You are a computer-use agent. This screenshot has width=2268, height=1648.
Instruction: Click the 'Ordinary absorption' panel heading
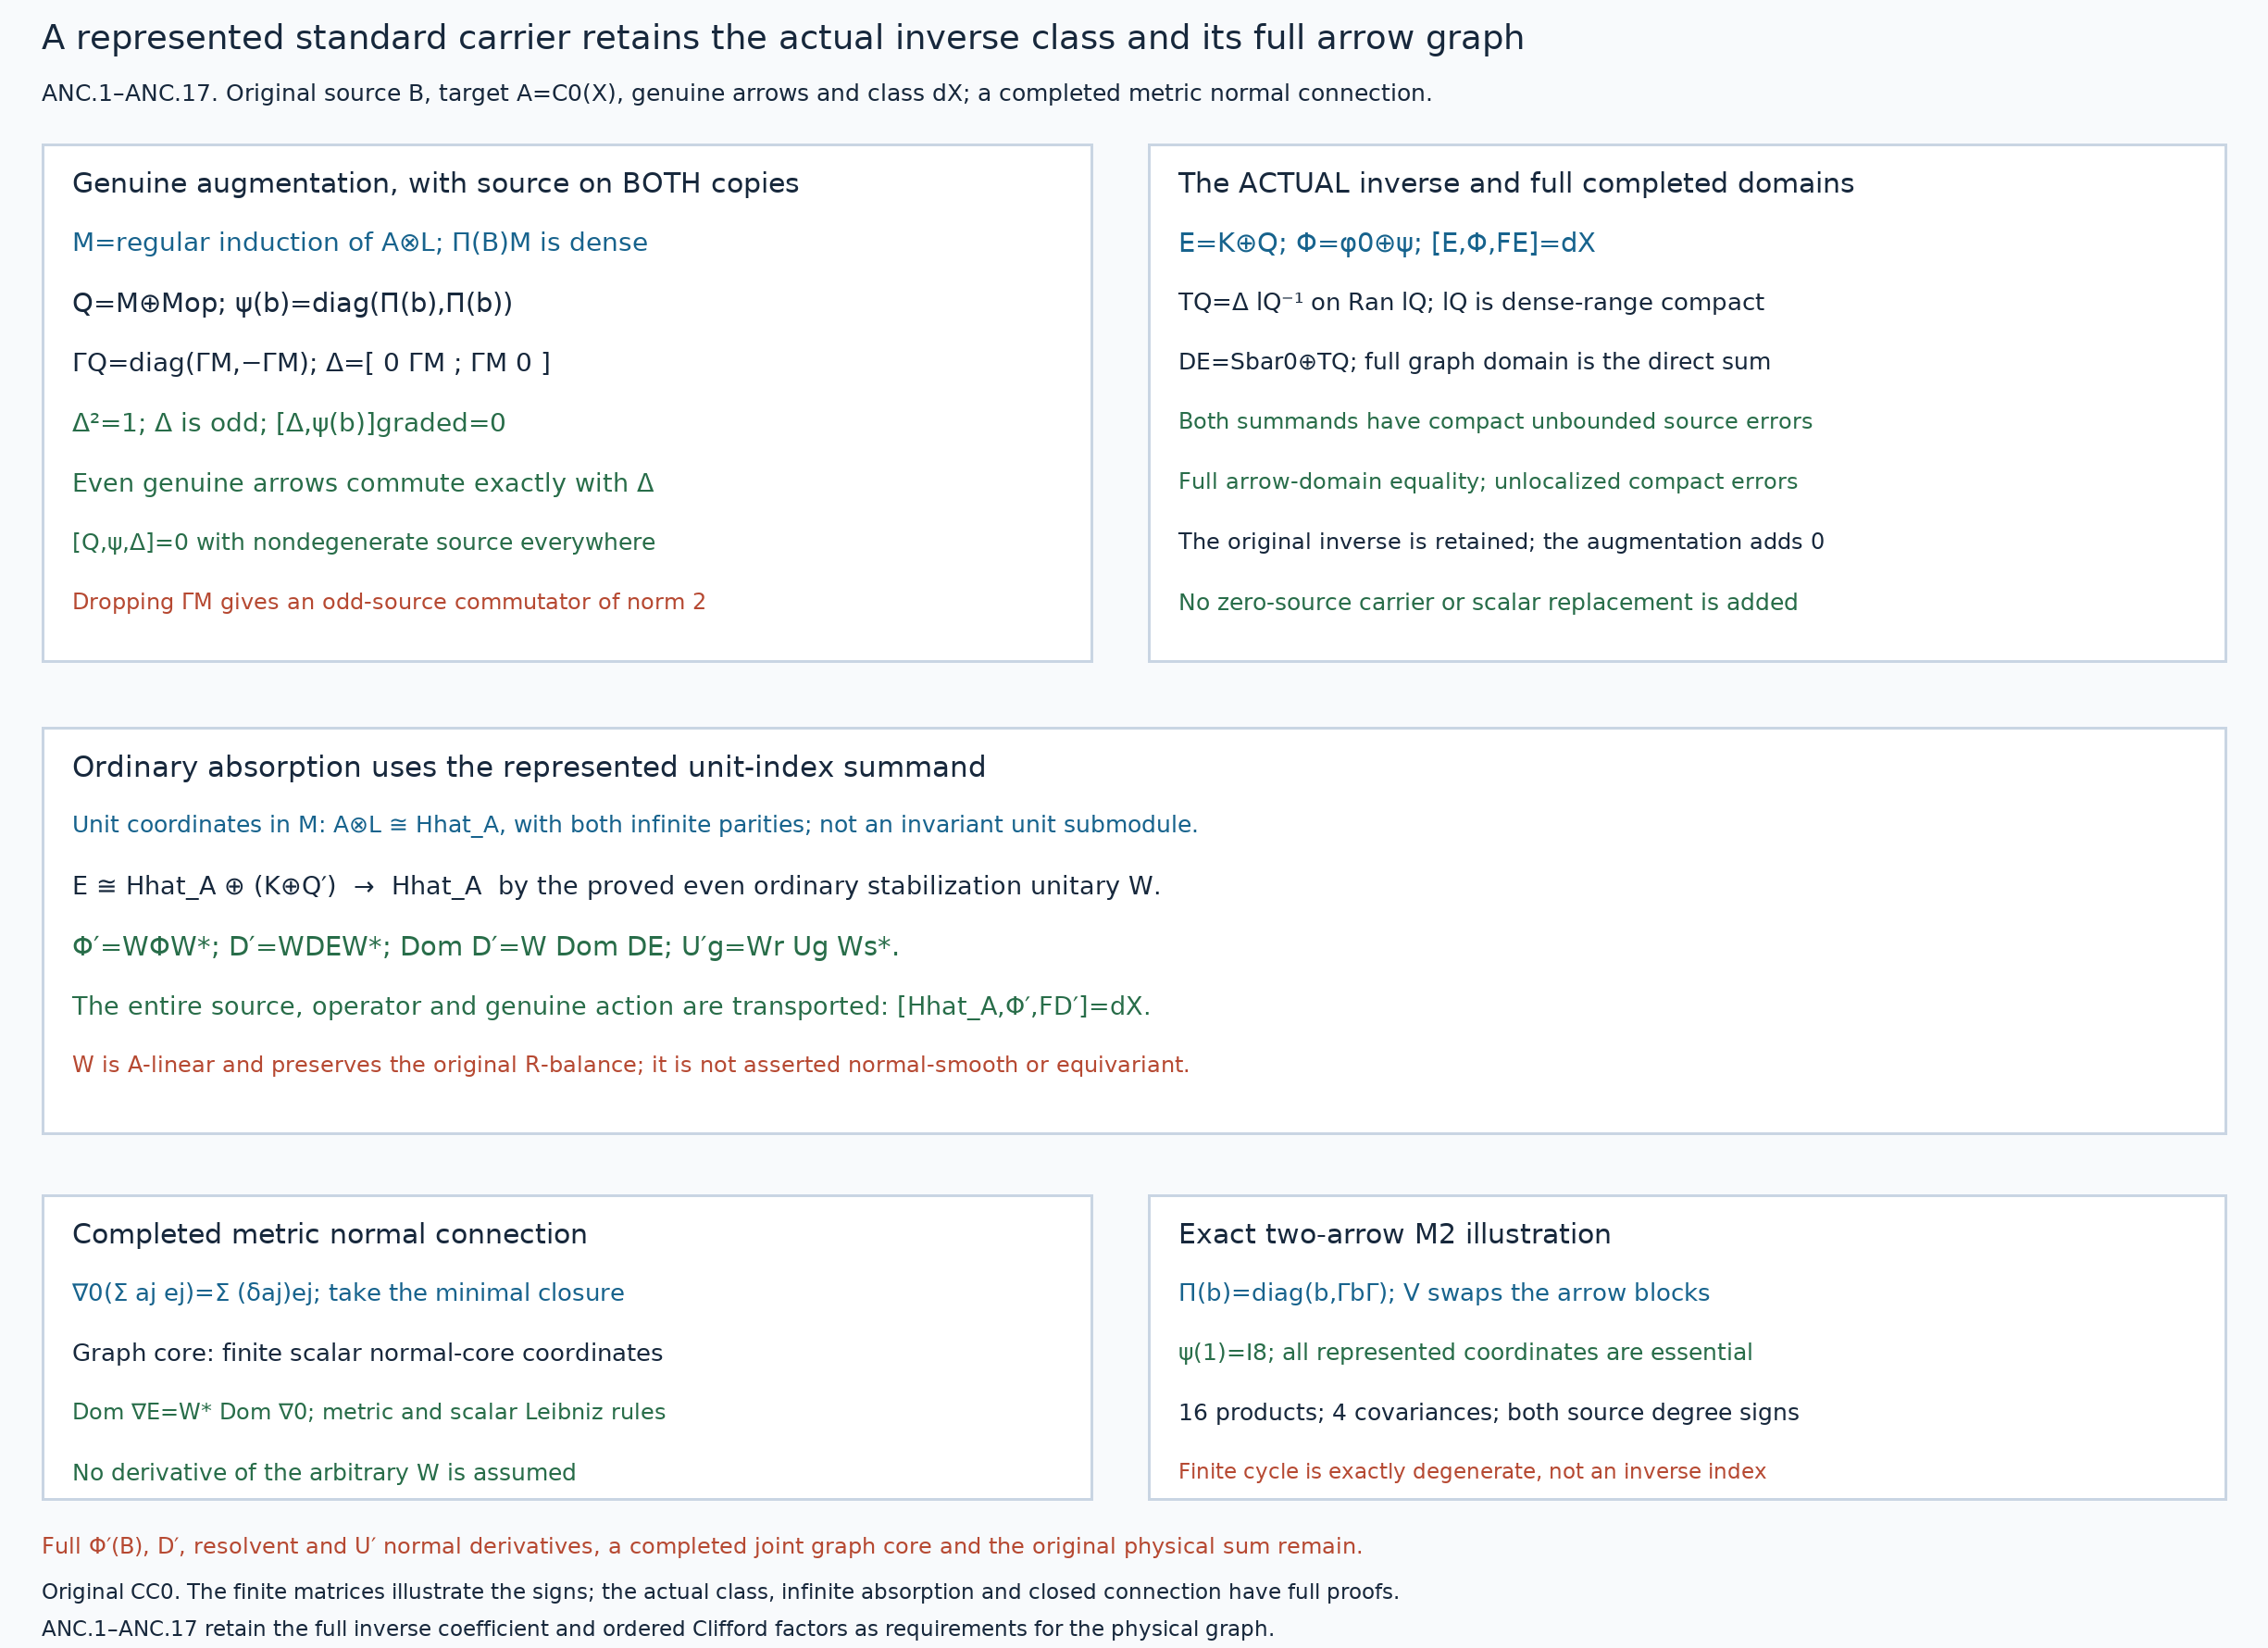529,767
